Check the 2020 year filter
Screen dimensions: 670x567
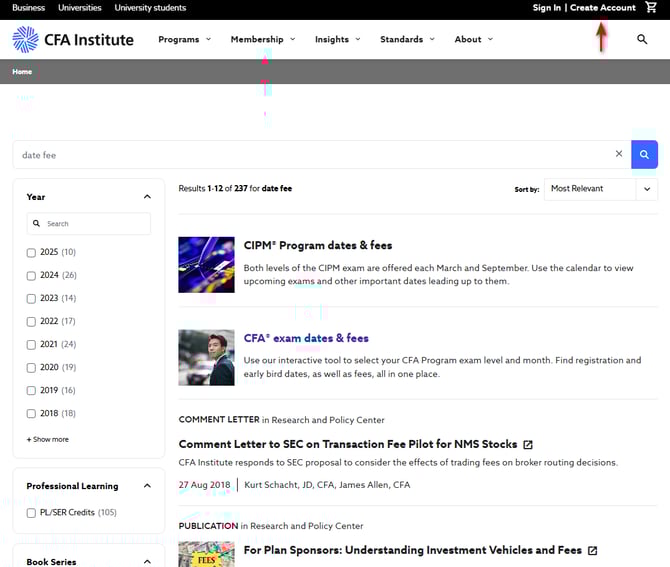point(31,368)
